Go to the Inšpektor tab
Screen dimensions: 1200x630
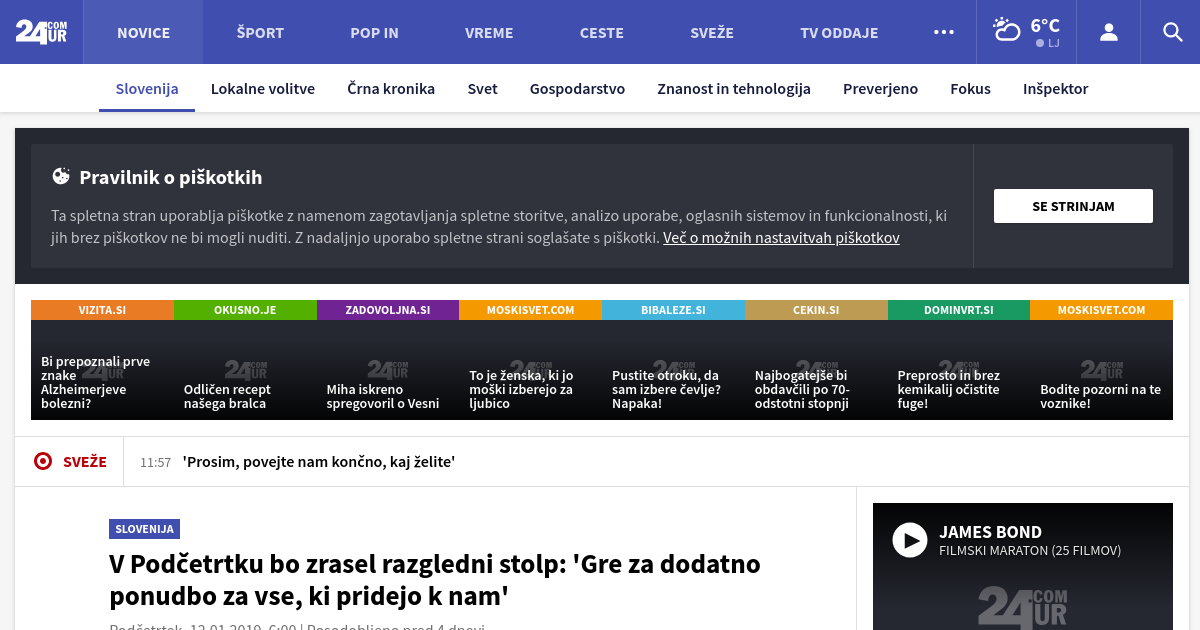click(1055, 89)
